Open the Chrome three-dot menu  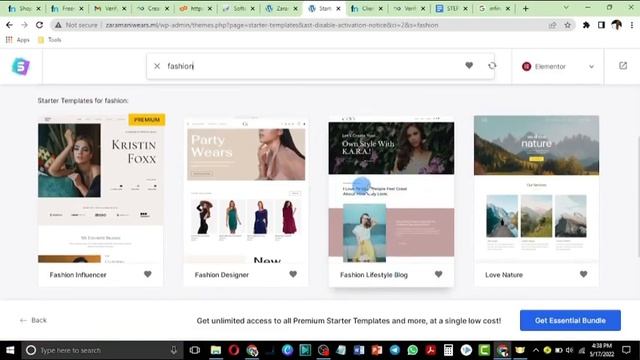pyautogui.click(x=631, y=25)
